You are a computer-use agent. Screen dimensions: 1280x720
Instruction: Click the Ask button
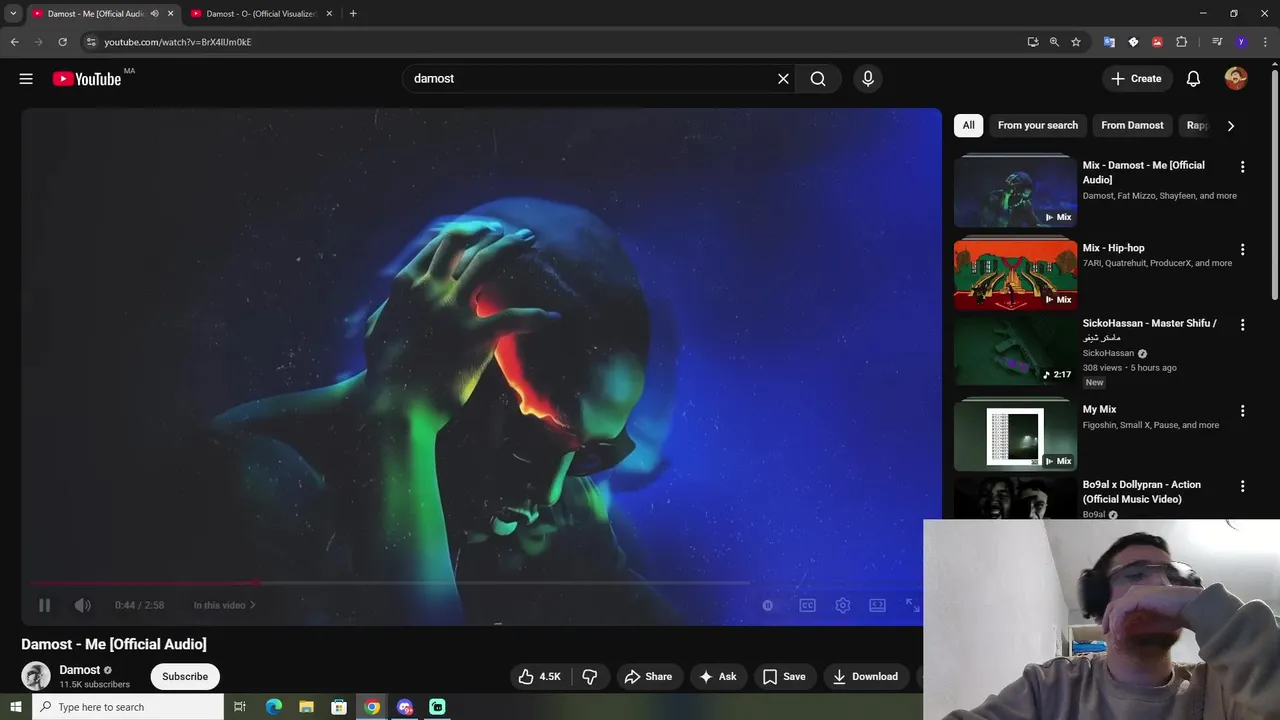[x=718, y=677]
